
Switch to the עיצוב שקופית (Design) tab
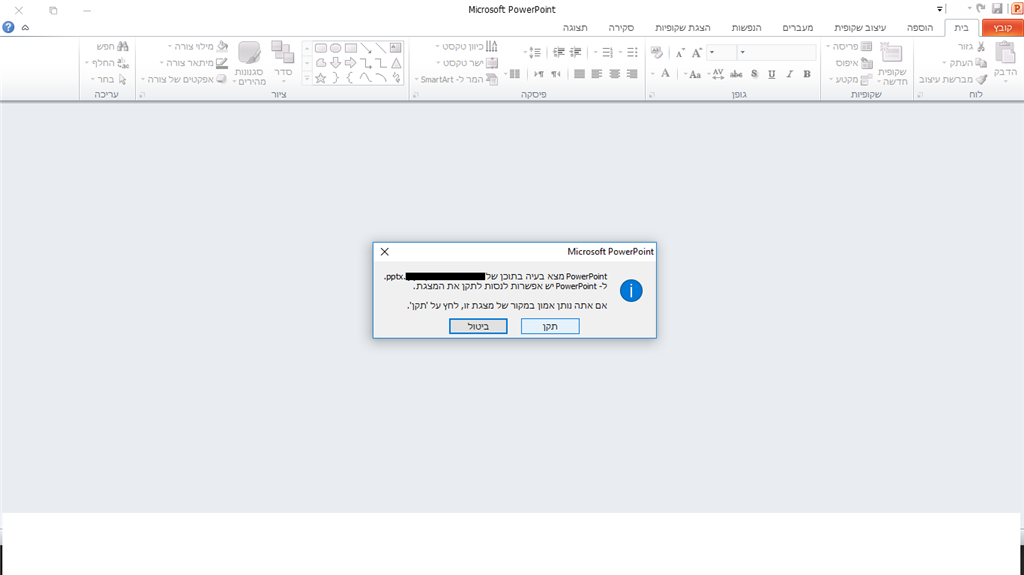click(859, 27)
